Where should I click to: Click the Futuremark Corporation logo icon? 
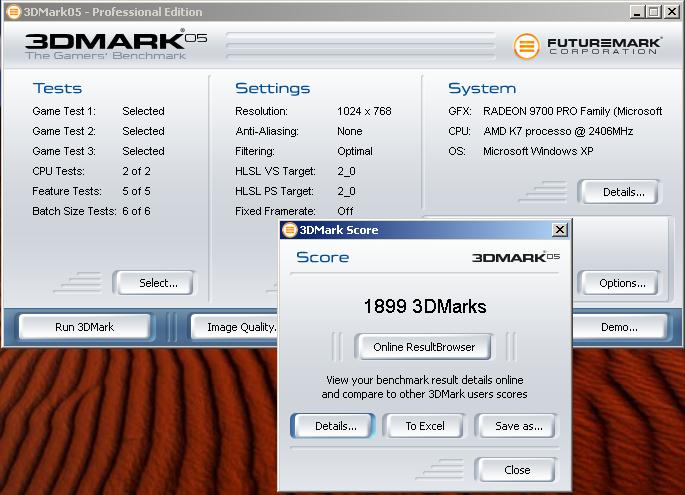[x=526, y=46]
